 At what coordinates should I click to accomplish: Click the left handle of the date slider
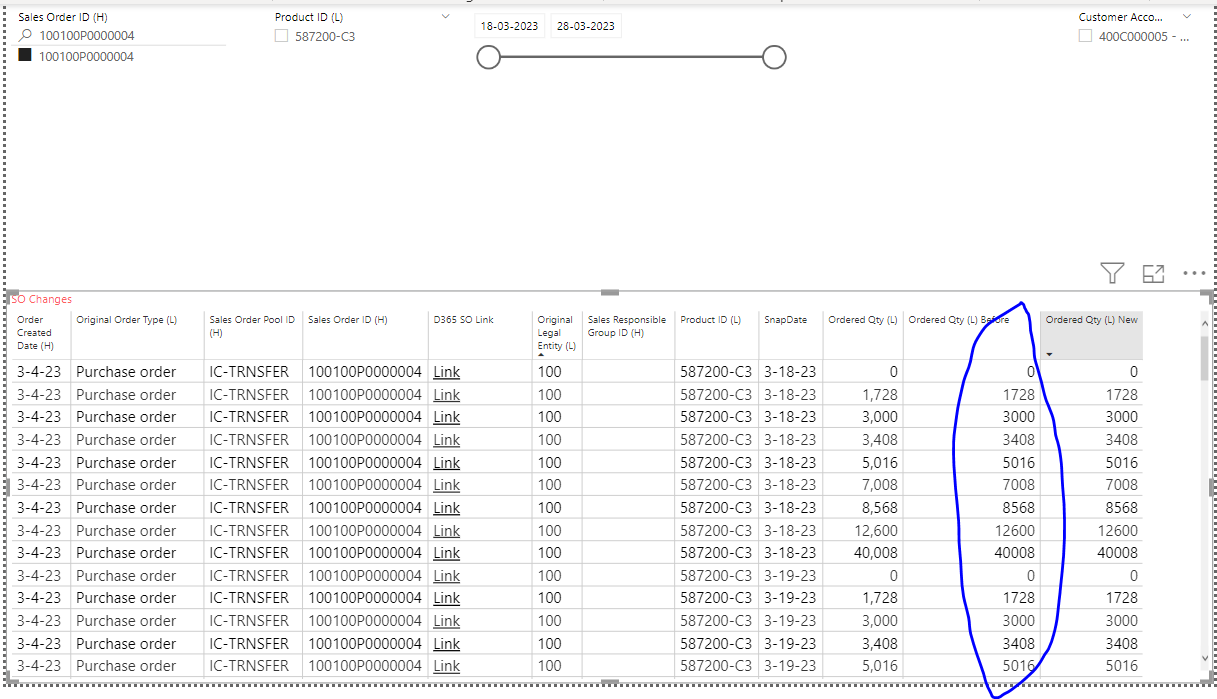coord(488,58)
